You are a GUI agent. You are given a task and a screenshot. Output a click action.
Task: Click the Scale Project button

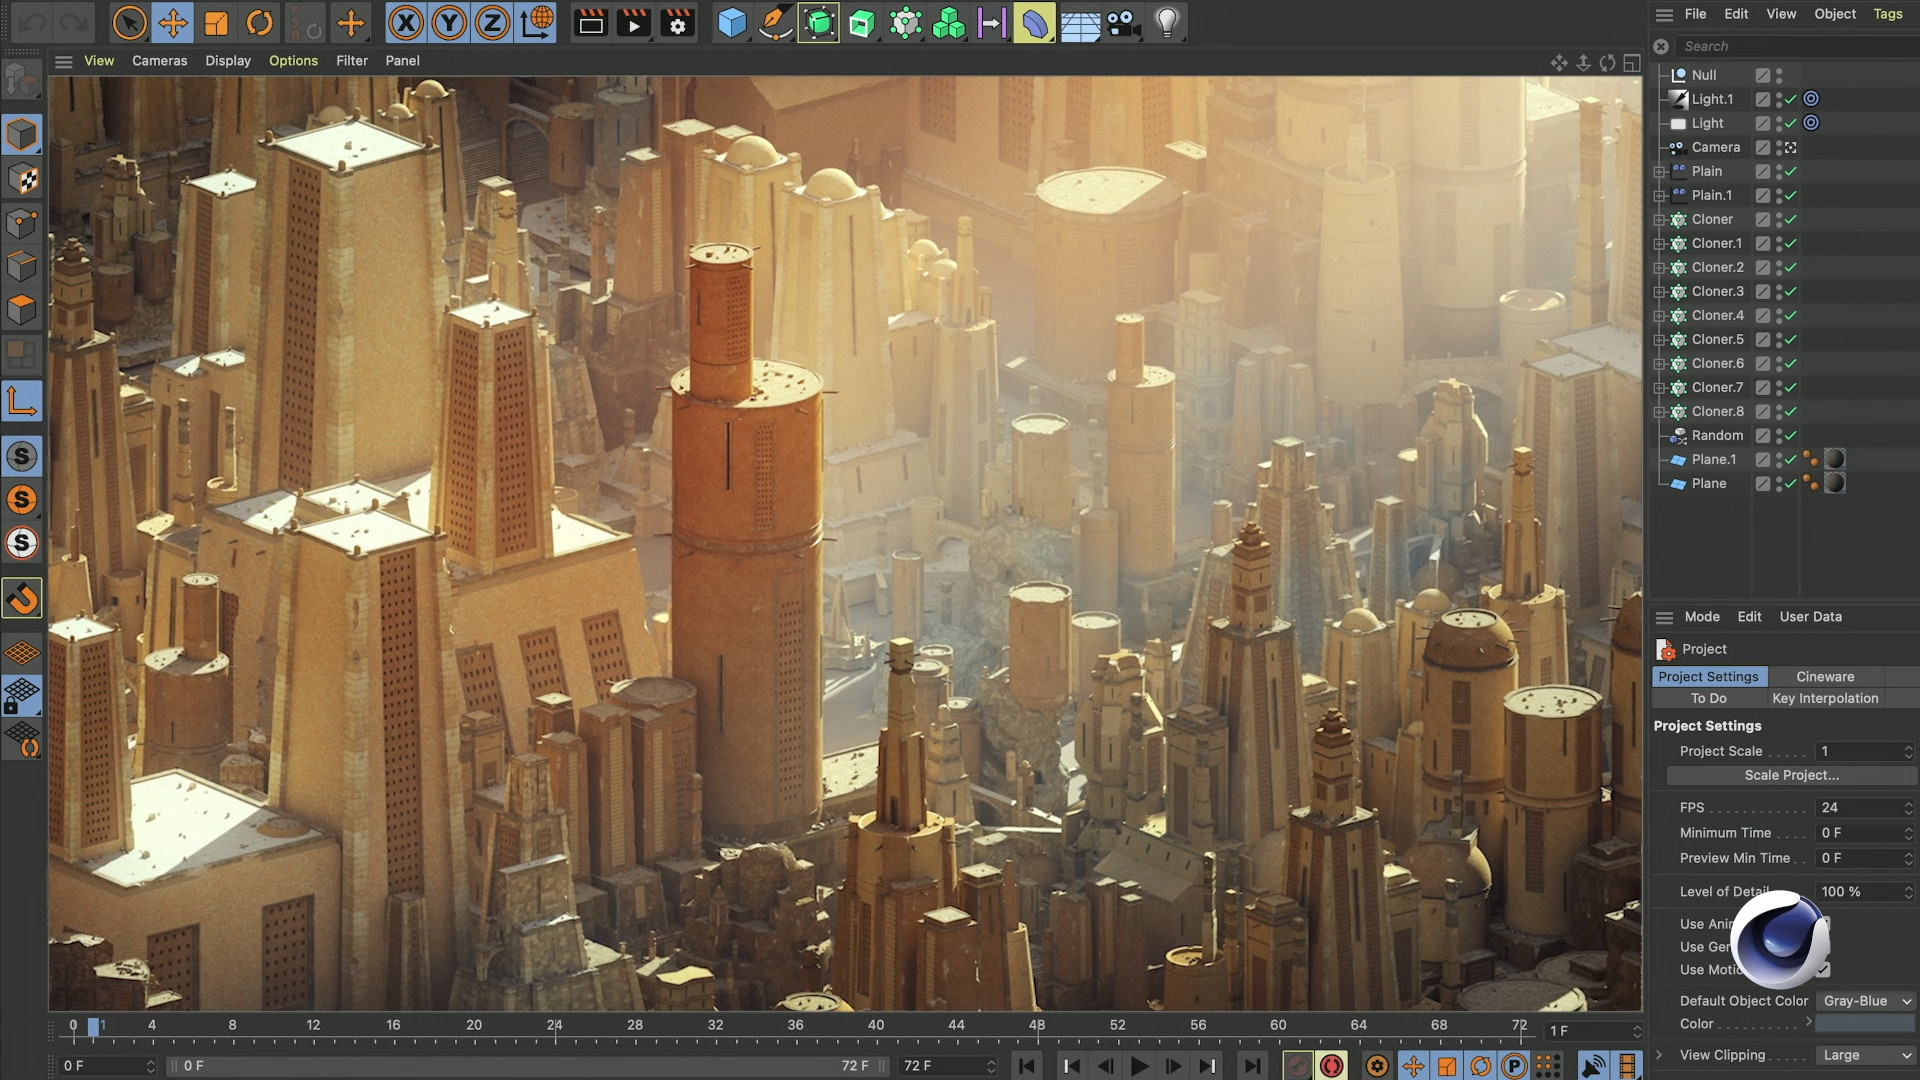point(1790,775)
